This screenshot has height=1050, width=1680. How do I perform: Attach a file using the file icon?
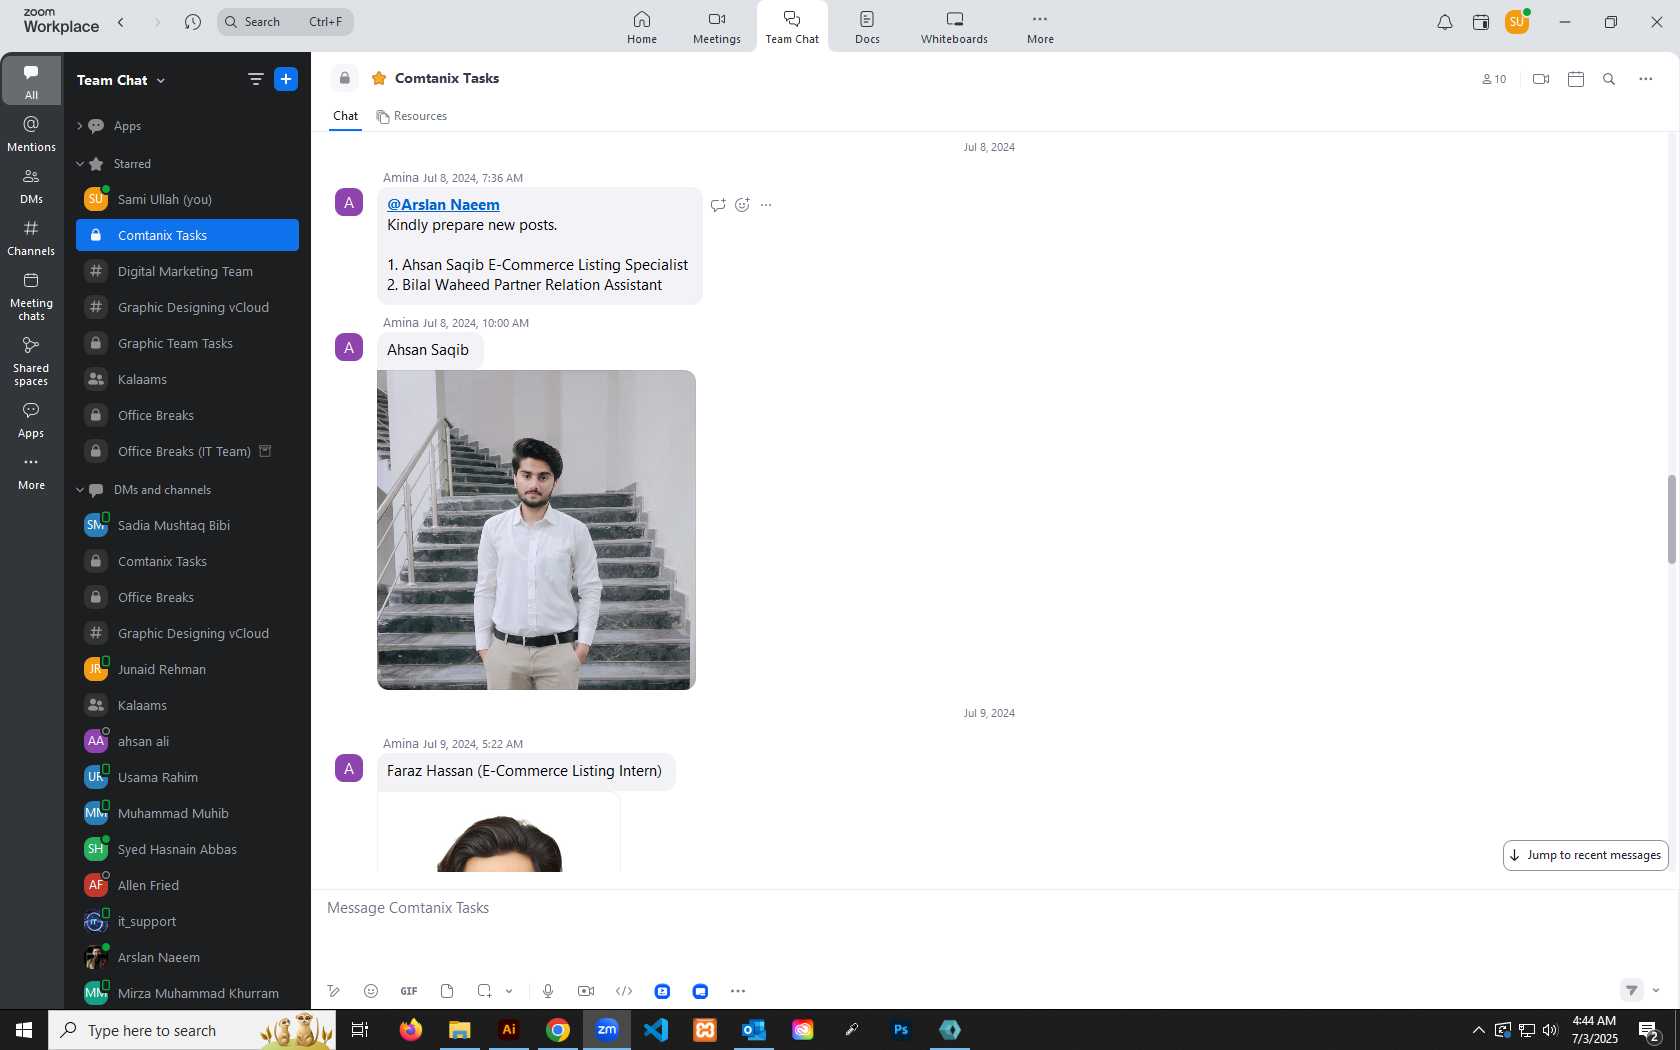pos(447,991)
